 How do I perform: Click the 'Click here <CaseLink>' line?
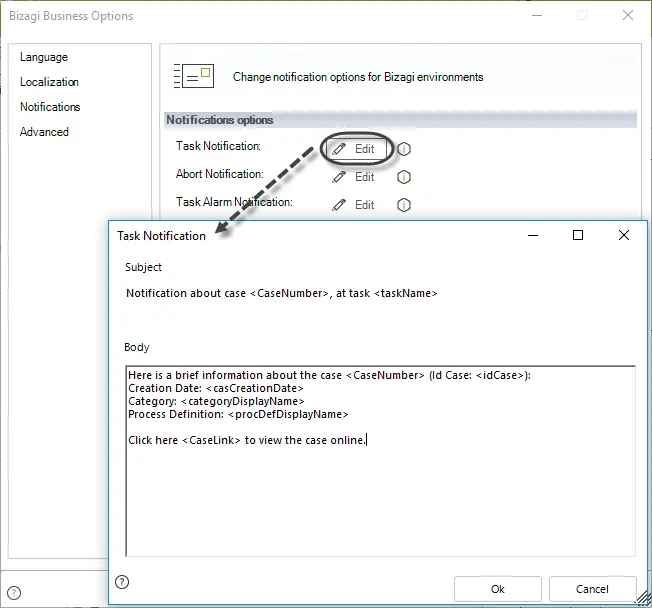pos(247,440)
